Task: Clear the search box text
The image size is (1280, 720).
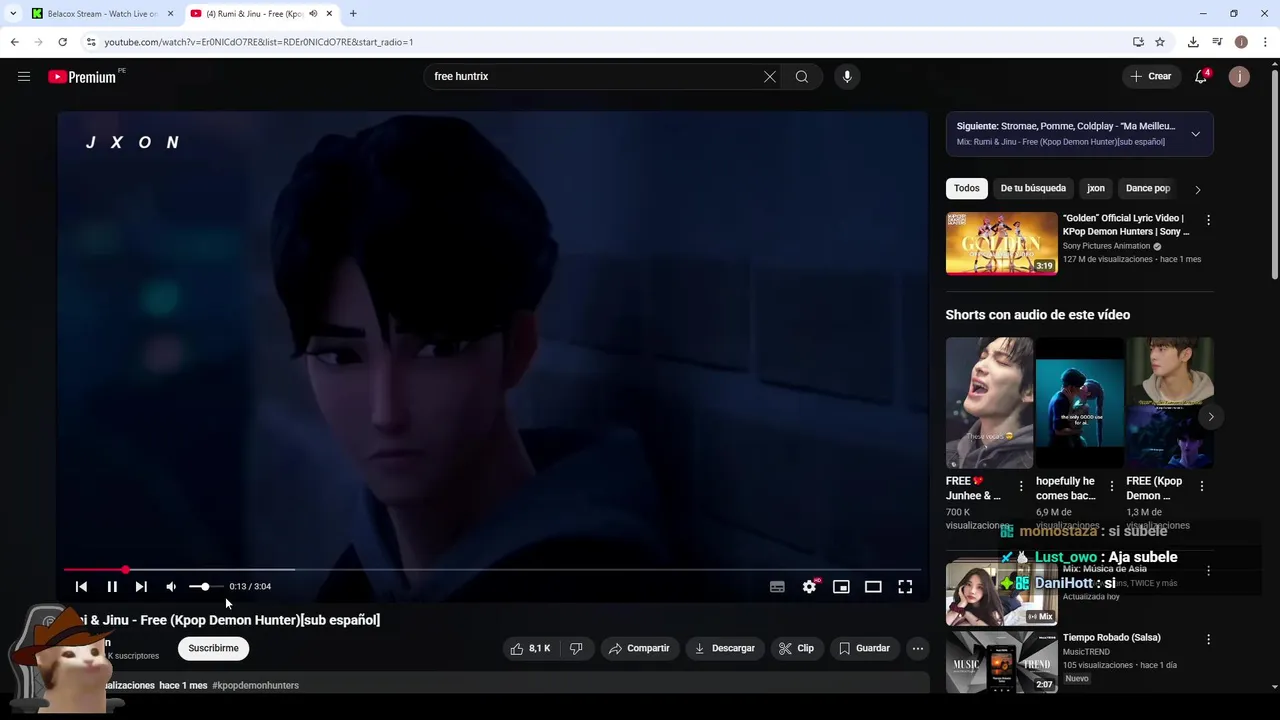Action: [770, 77]
